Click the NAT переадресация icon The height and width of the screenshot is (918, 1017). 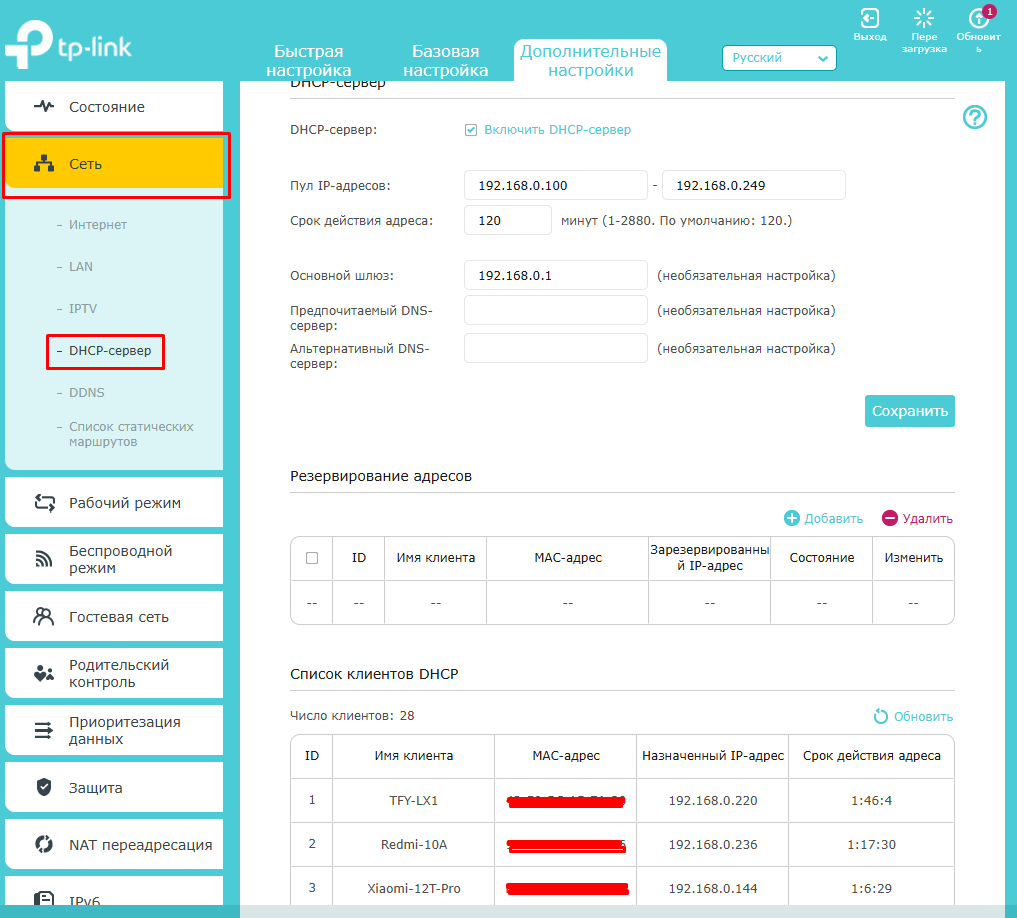(44, 844)
